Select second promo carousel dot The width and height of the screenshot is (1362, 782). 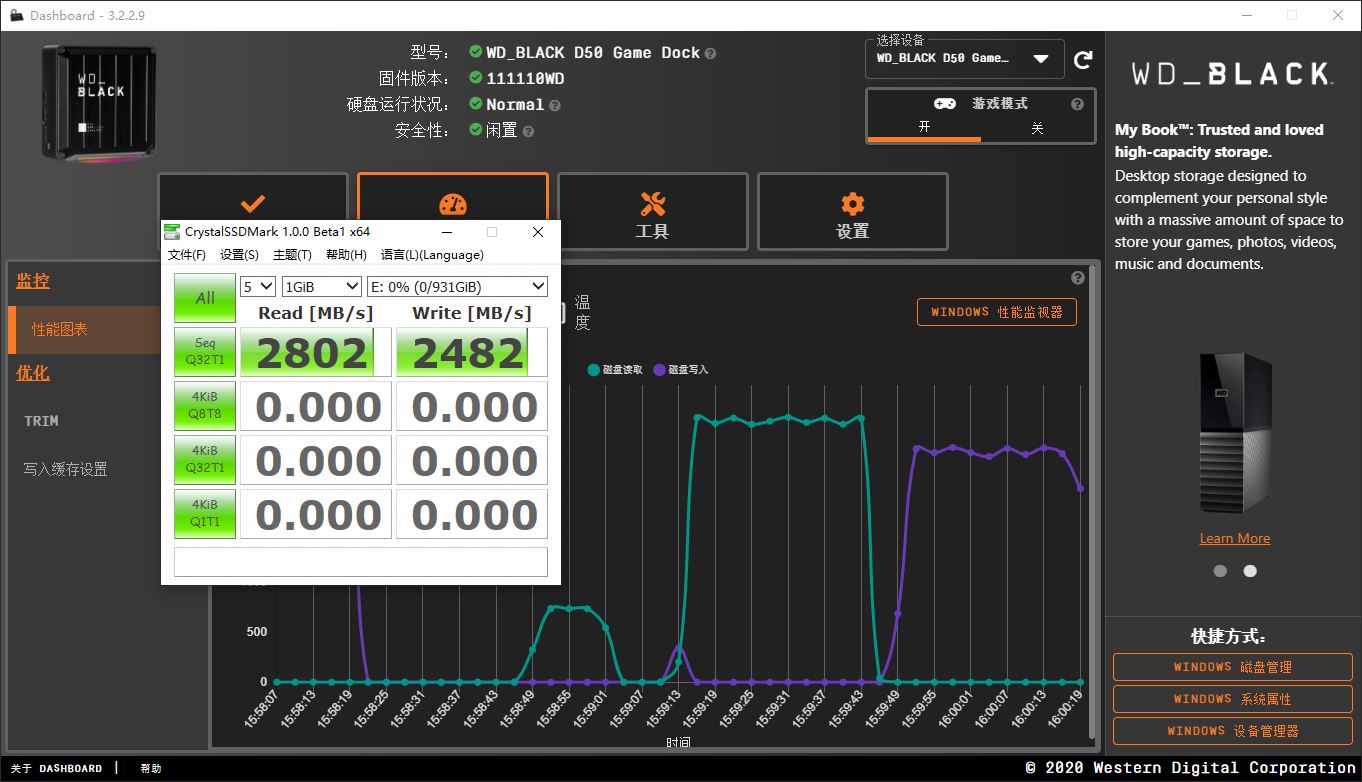click(x=1250, y=571)
